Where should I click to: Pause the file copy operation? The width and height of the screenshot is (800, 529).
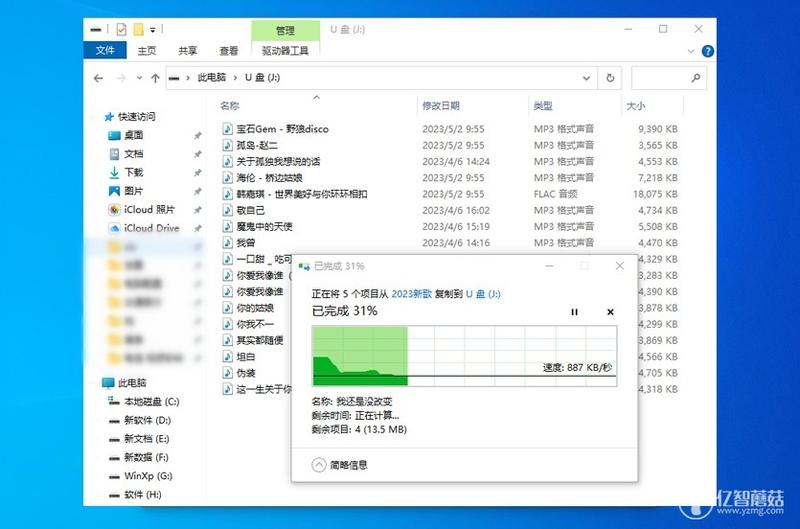click(x=574, y=312)
